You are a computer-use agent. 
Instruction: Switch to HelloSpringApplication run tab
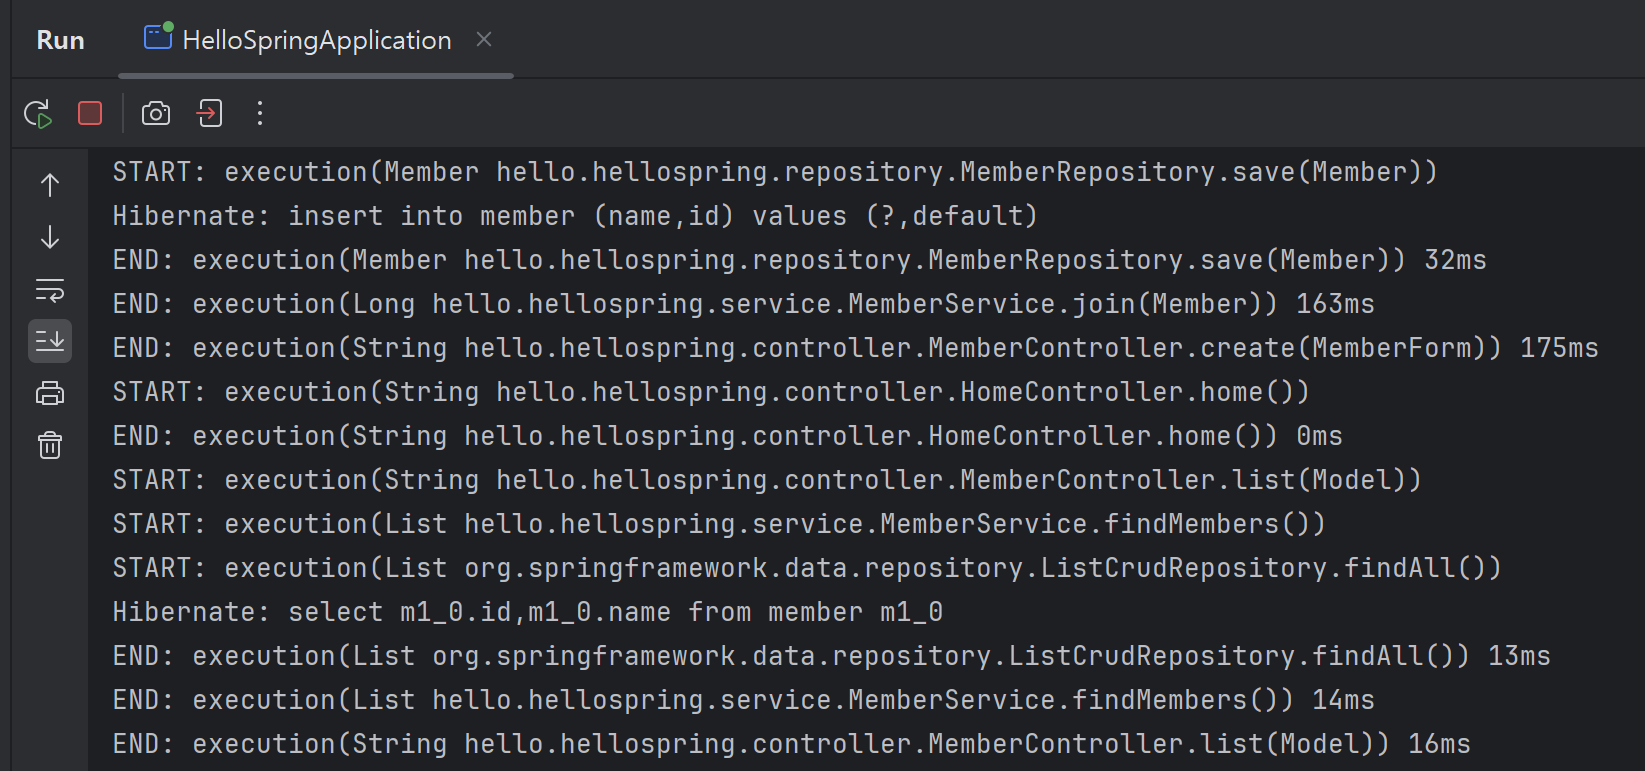pos(317,40)
